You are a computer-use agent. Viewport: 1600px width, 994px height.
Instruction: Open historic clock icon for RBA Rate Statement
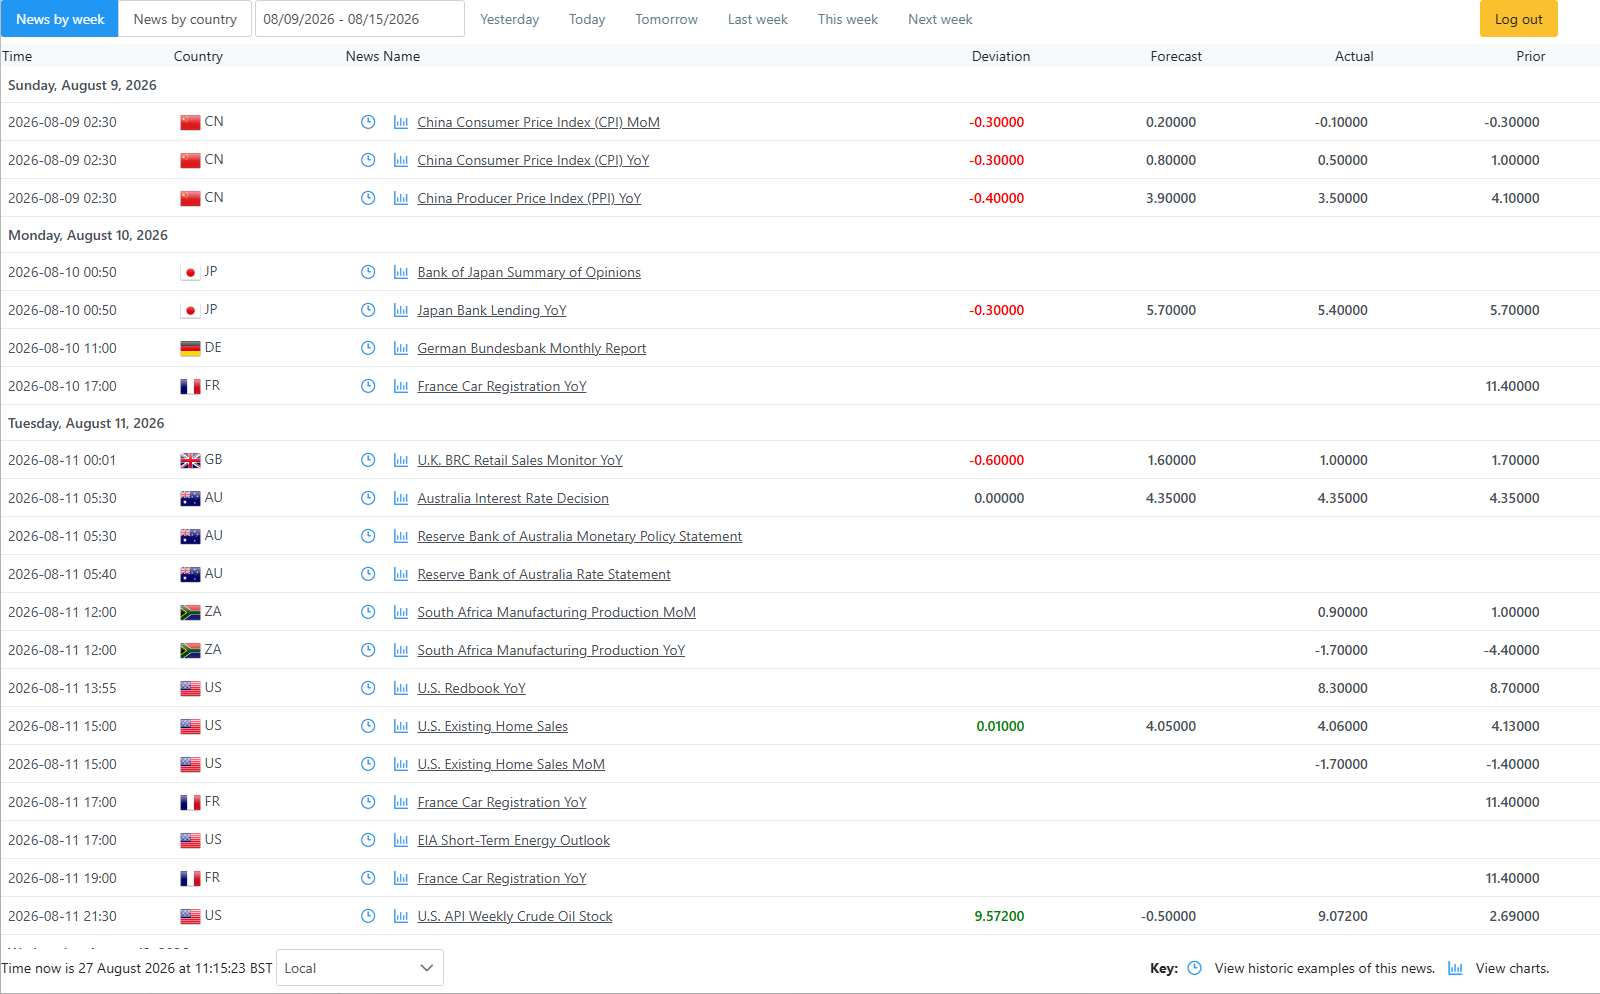[x=368, y=574]
